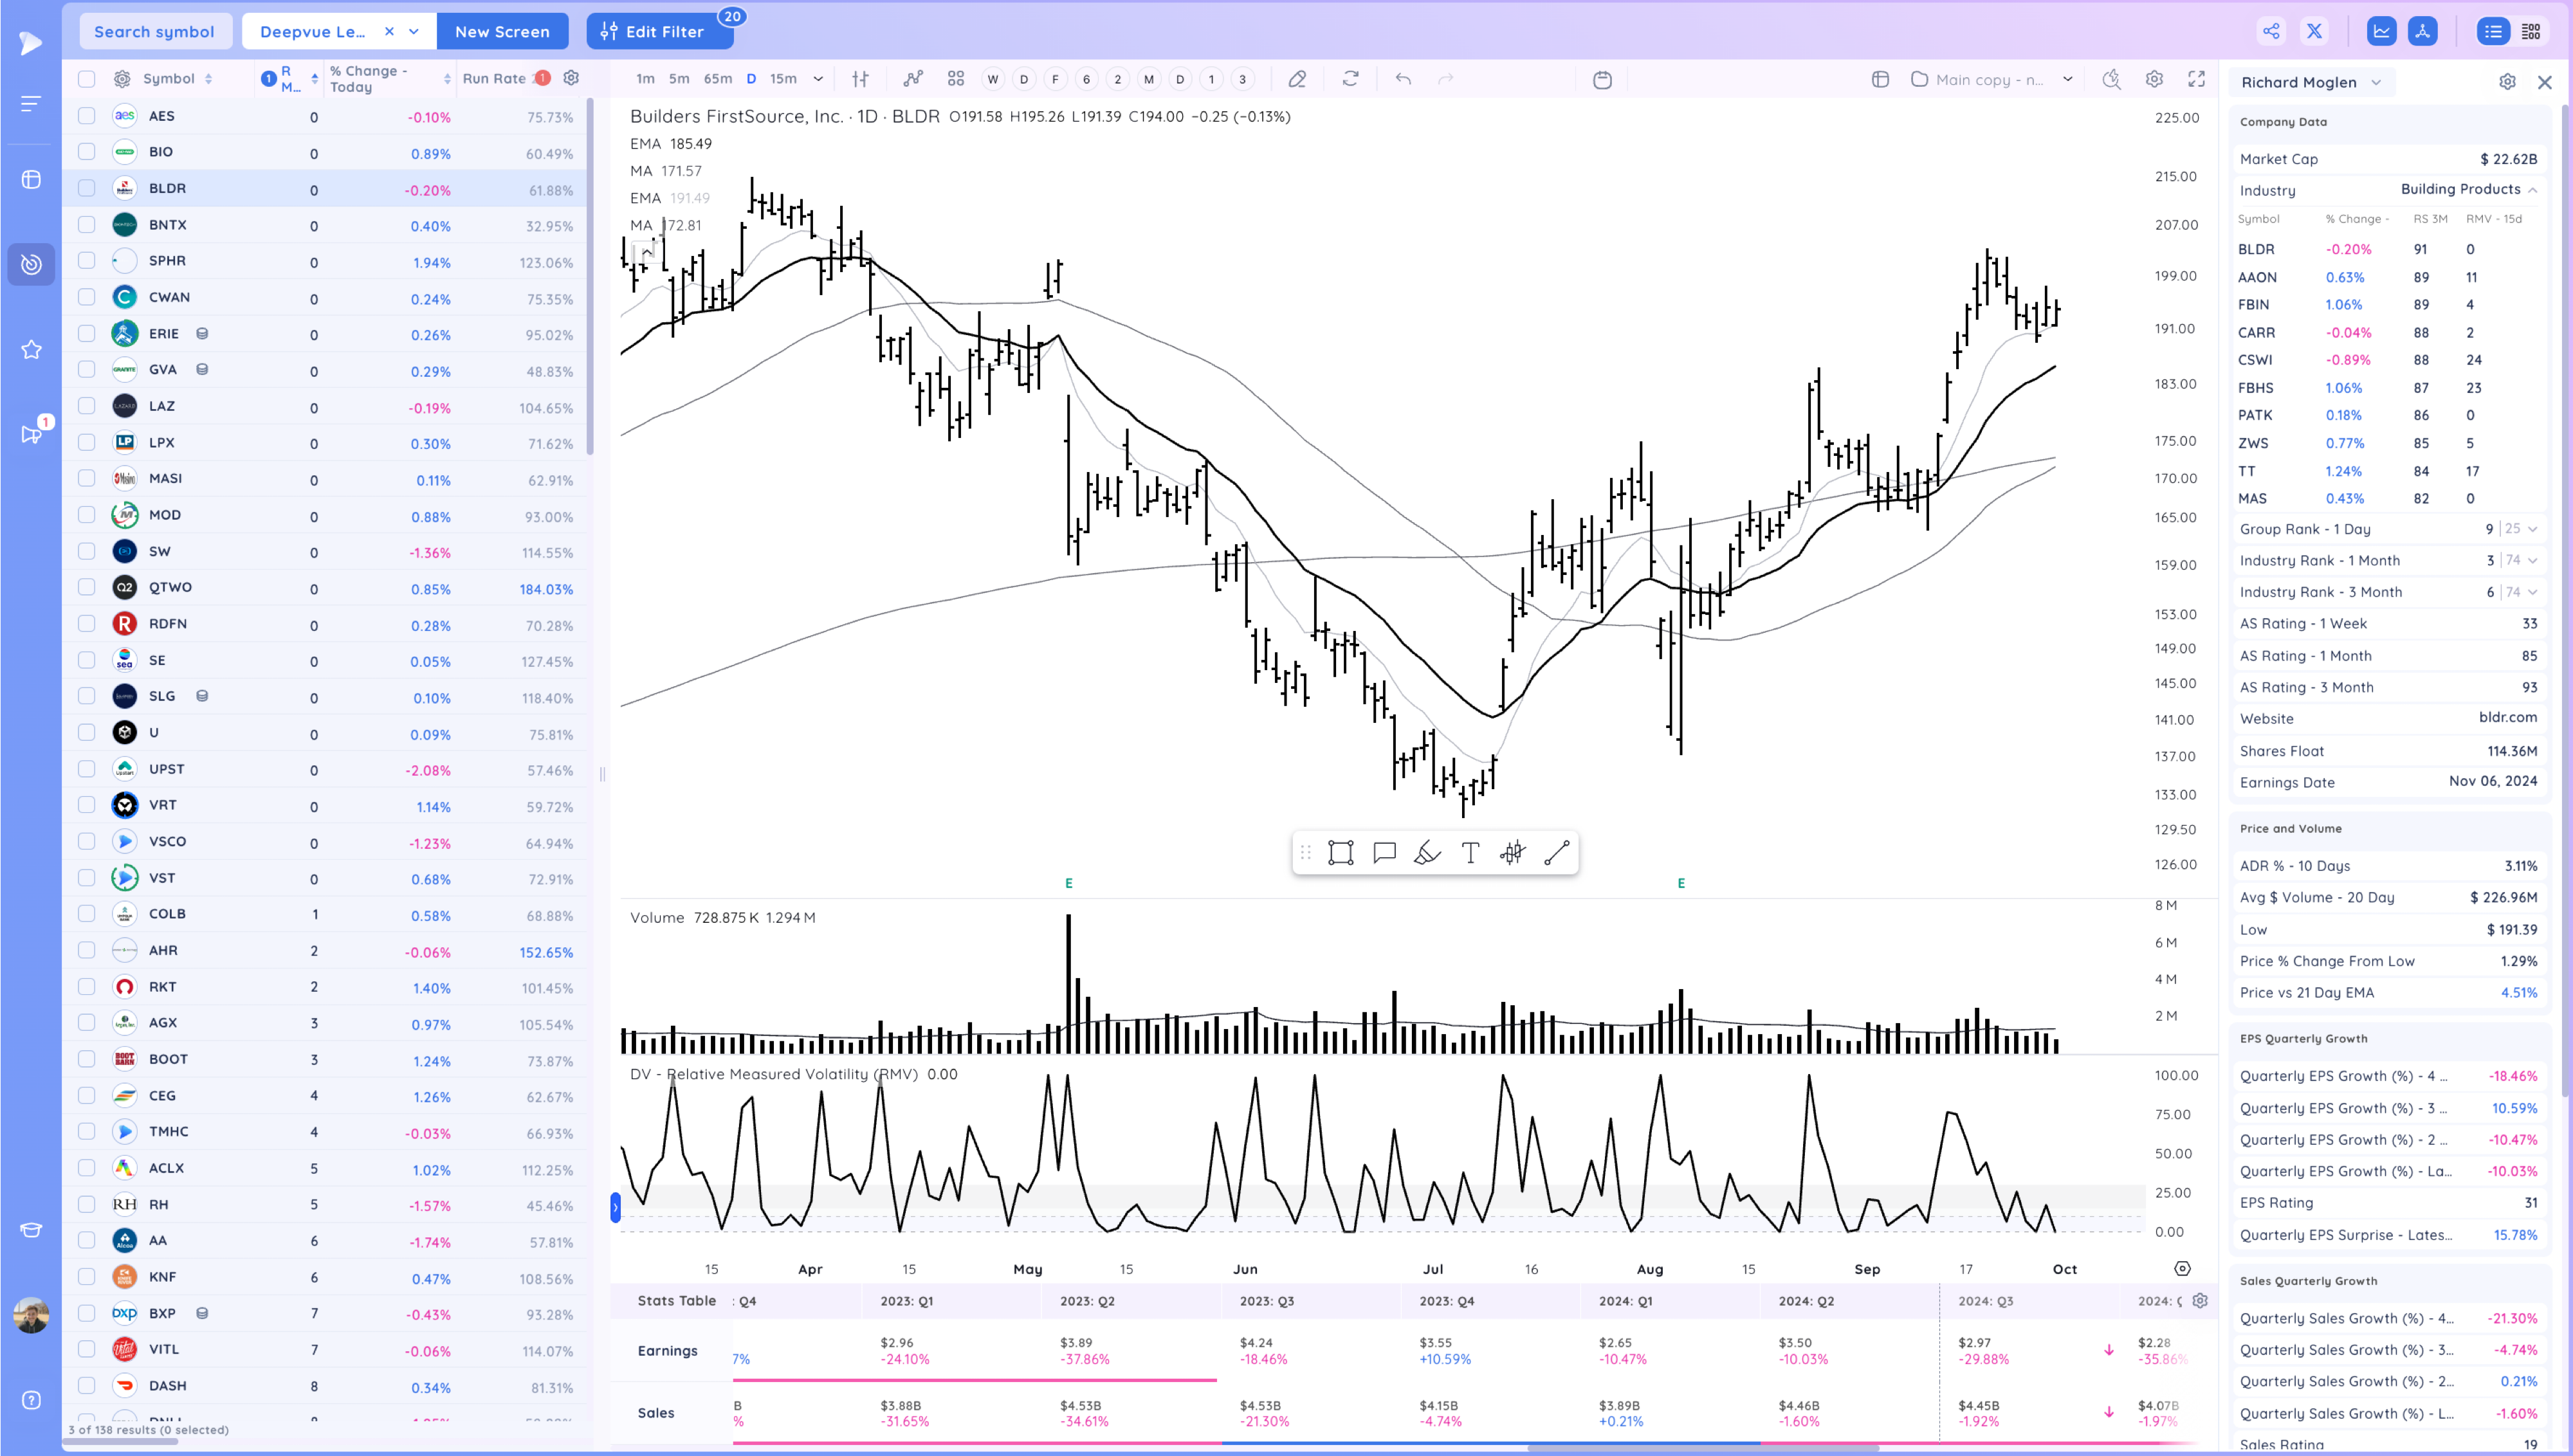Check the QTWO row checkbox
Screen dimensions: 2573x1456
coord(87,587)
